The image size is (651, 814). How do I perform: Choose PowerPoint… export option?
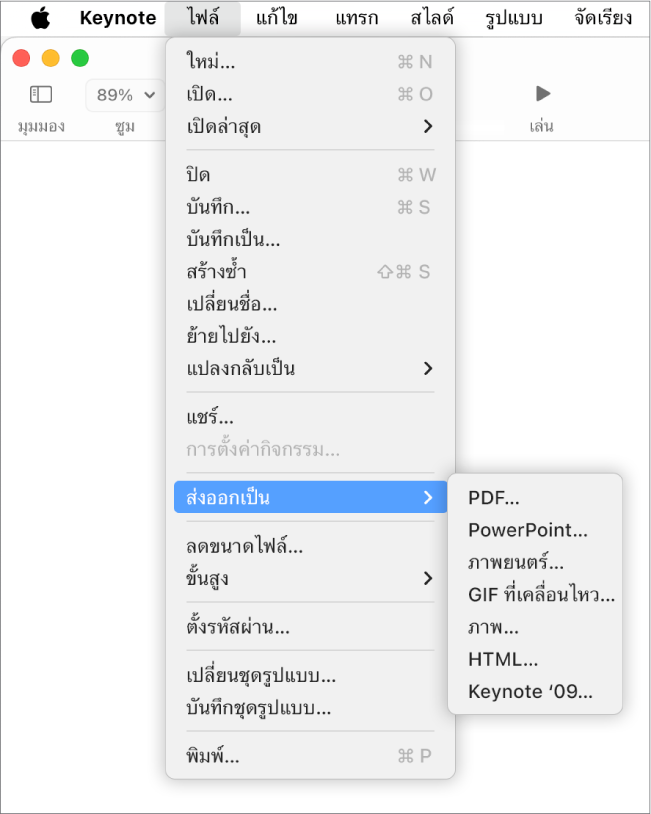coord(527,531)
